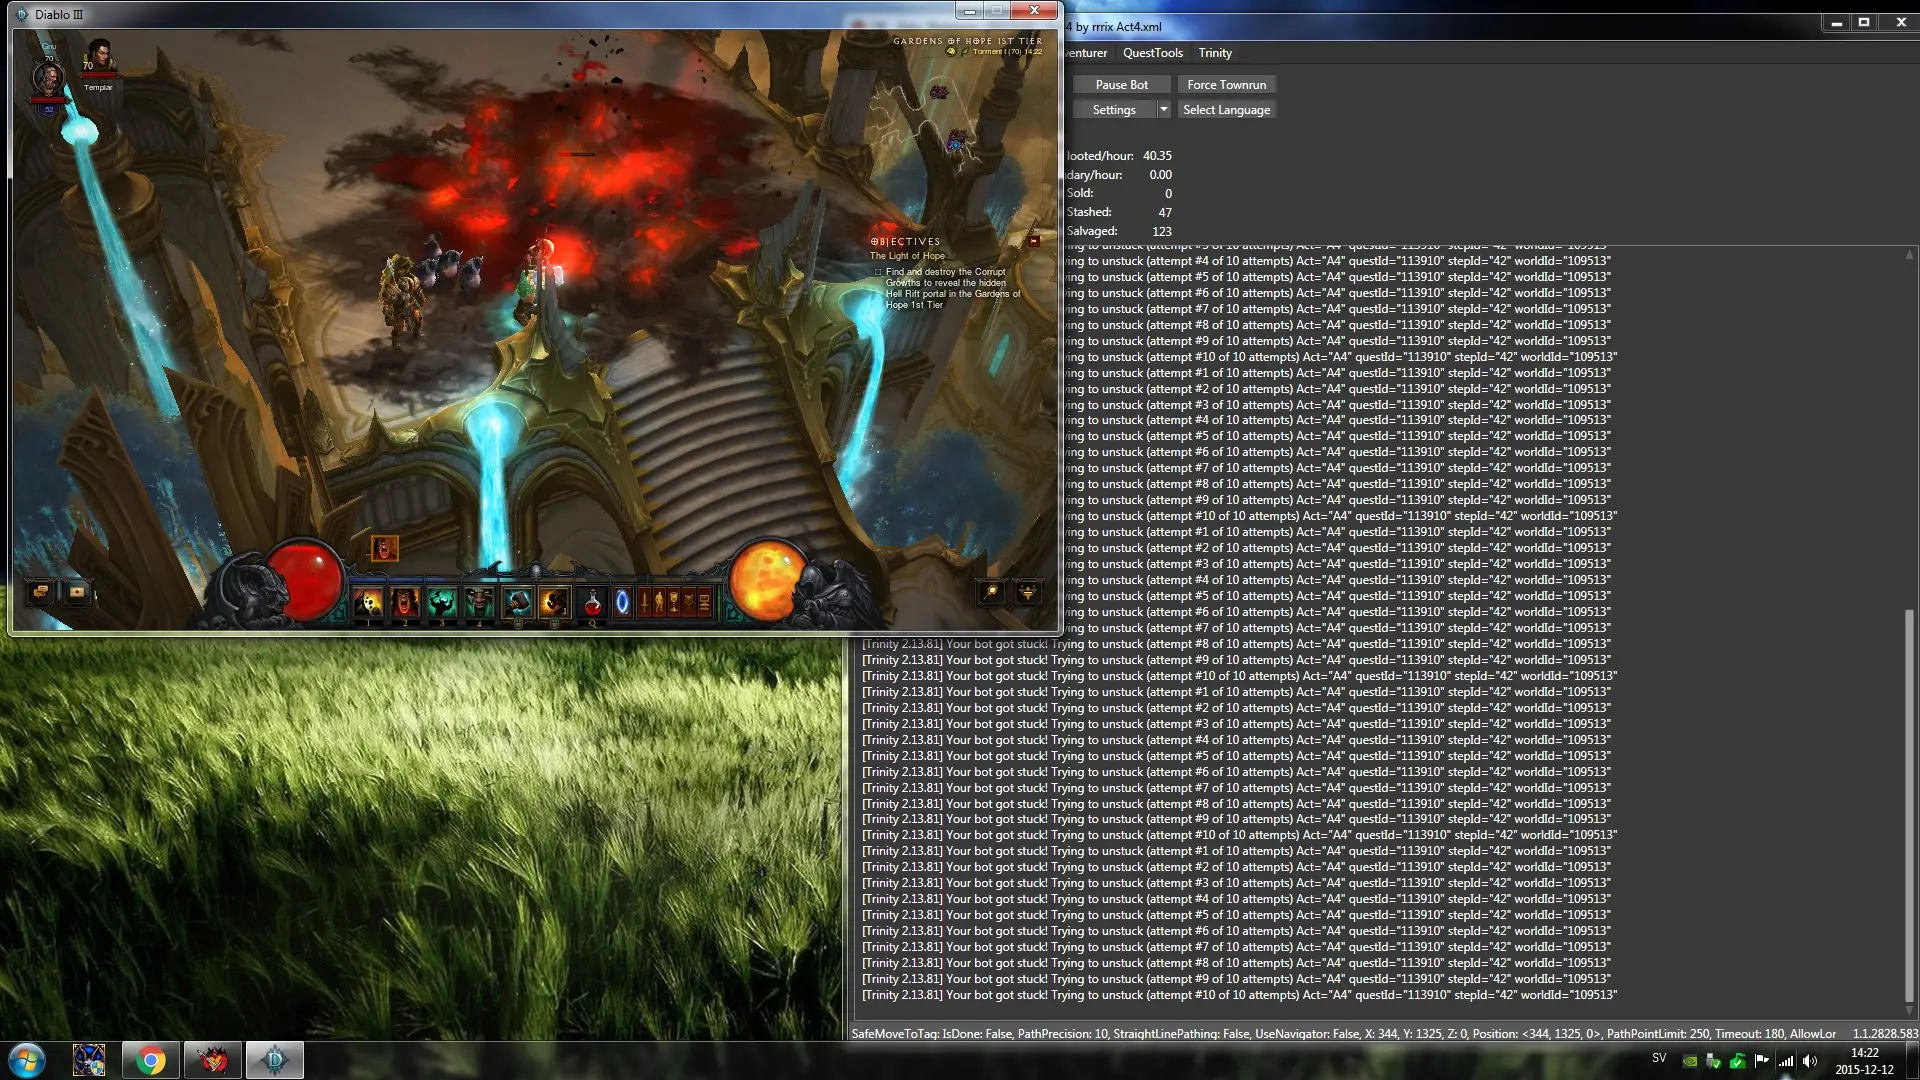Activate skill slot 2 screaming face icon
Screen dimensions: 1920x1080
coord(405,602)
